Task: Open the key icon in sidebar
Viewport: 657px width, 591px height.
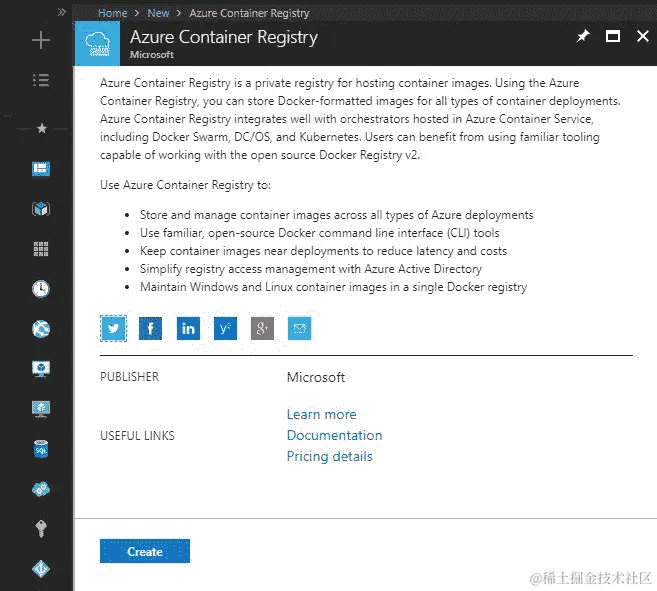Action: tap(41, 529)
